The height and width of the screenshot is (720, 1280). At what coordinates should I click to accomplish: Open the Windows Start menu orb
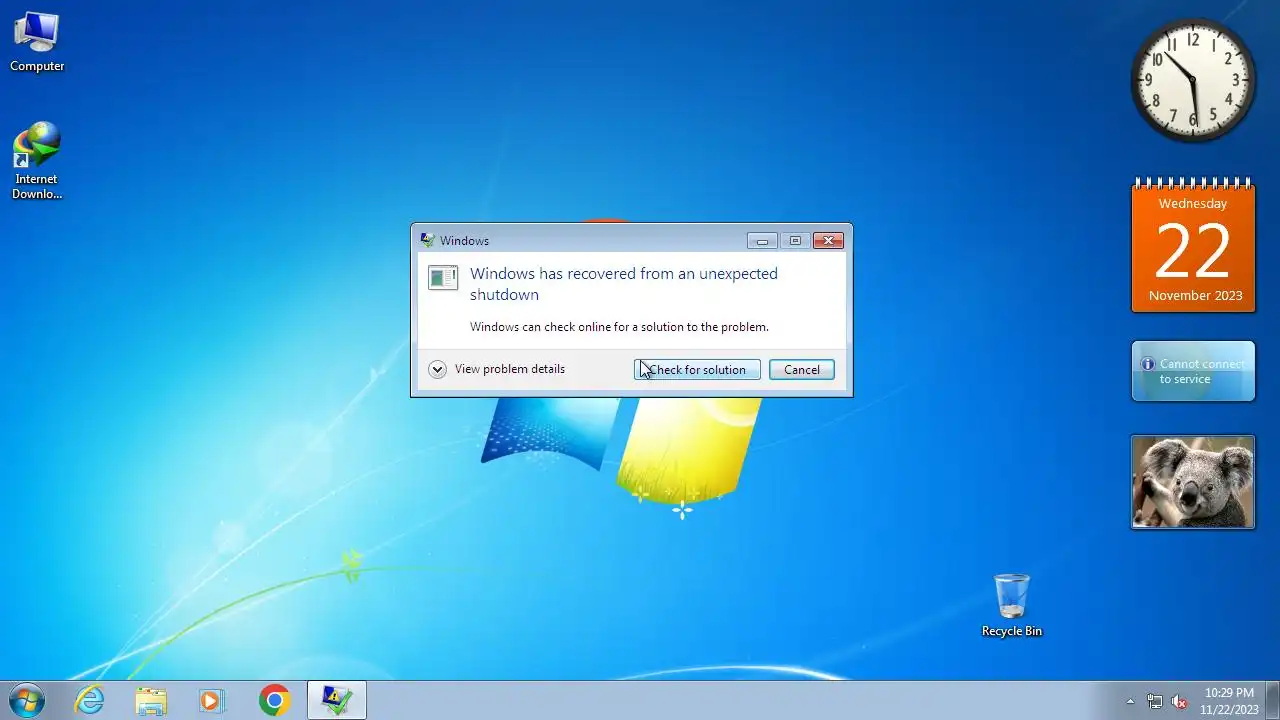(26, 700)
